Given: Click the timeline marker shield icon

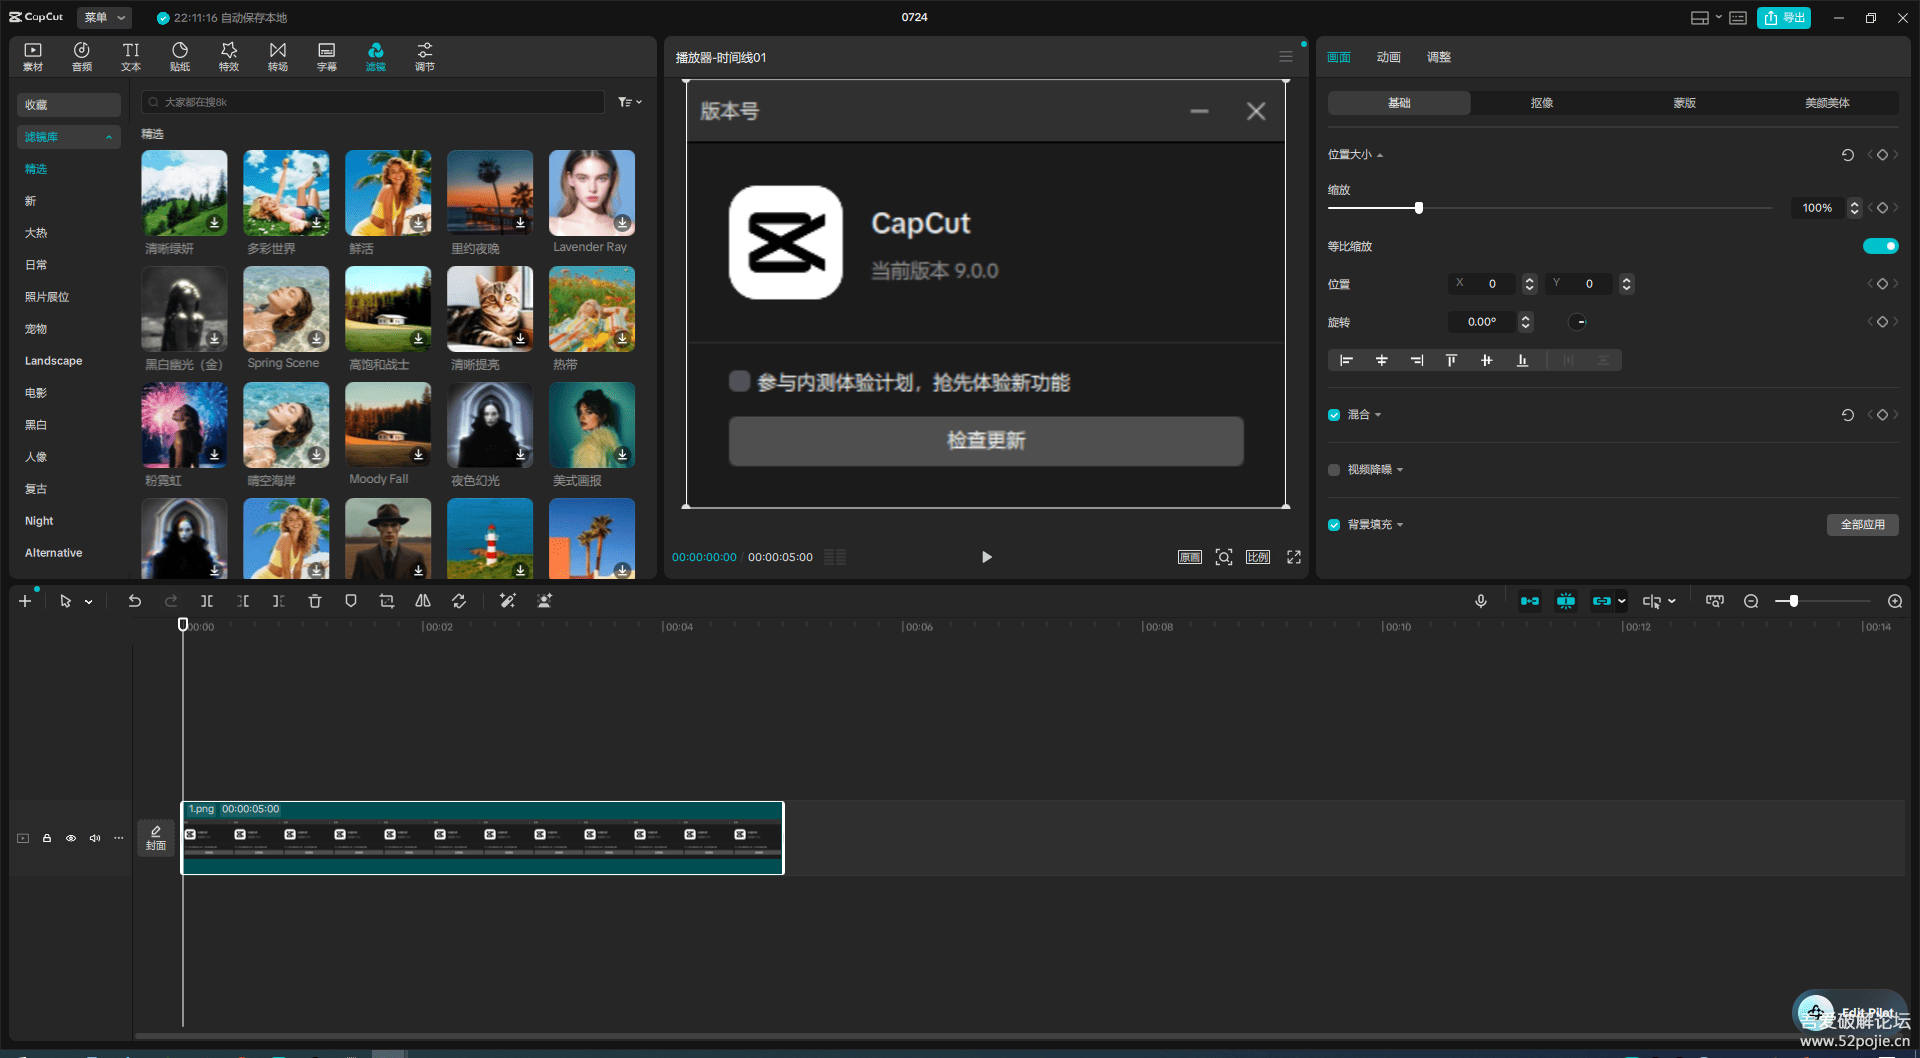Looking at the screenshot, I should click(x=351, y=601).
